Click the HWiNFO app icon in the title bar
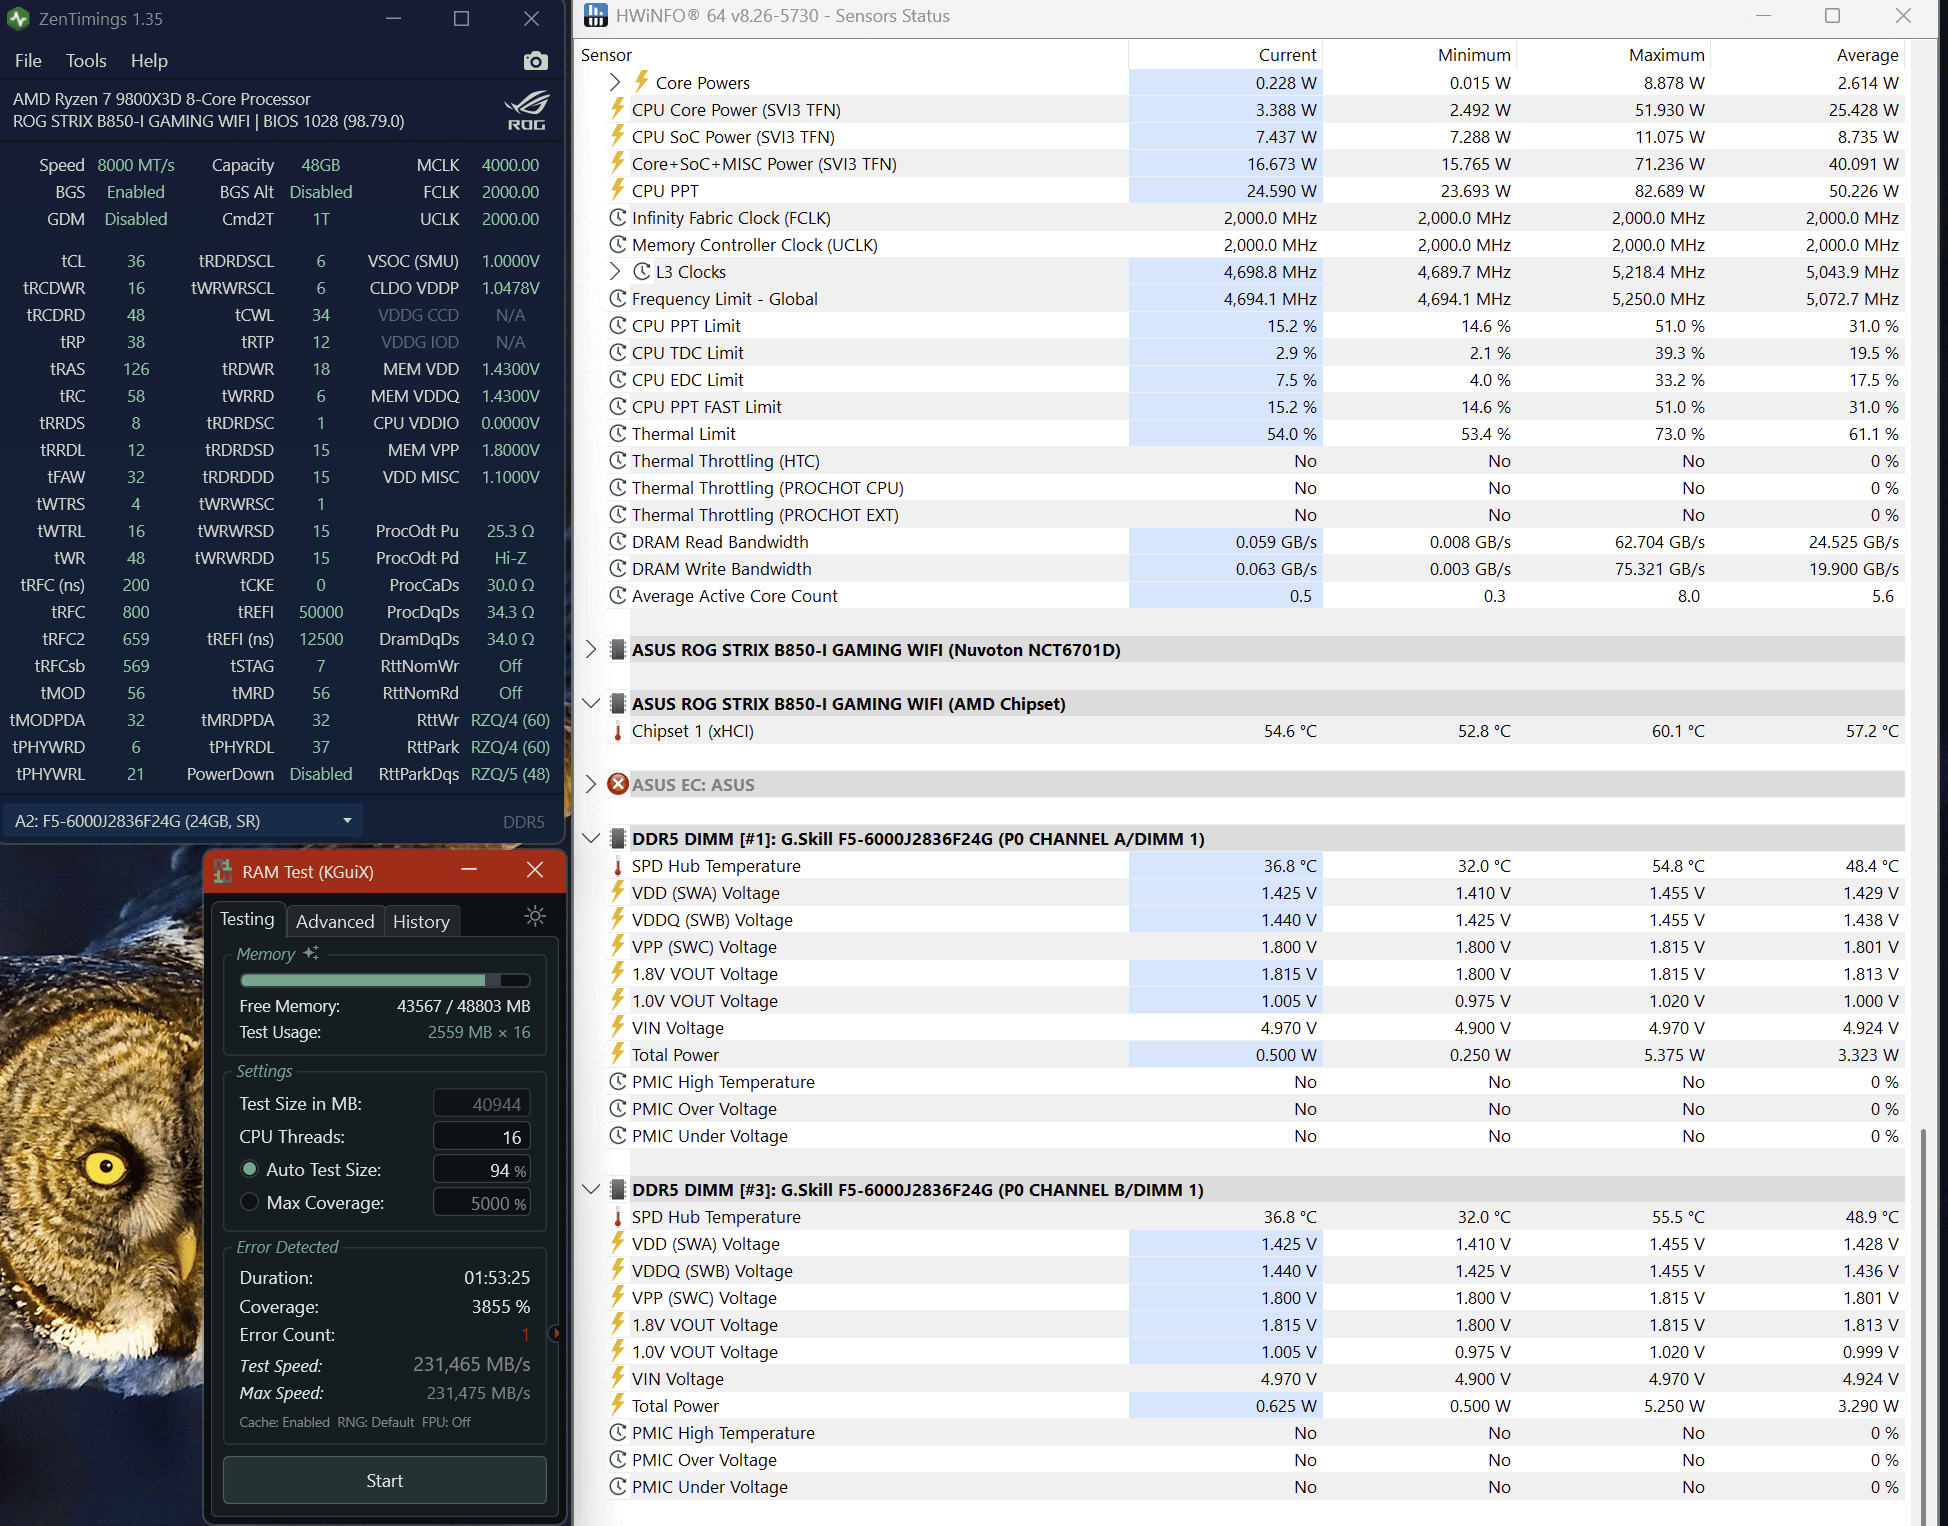Viewport: 1948px width, 1526px height. 596,16
